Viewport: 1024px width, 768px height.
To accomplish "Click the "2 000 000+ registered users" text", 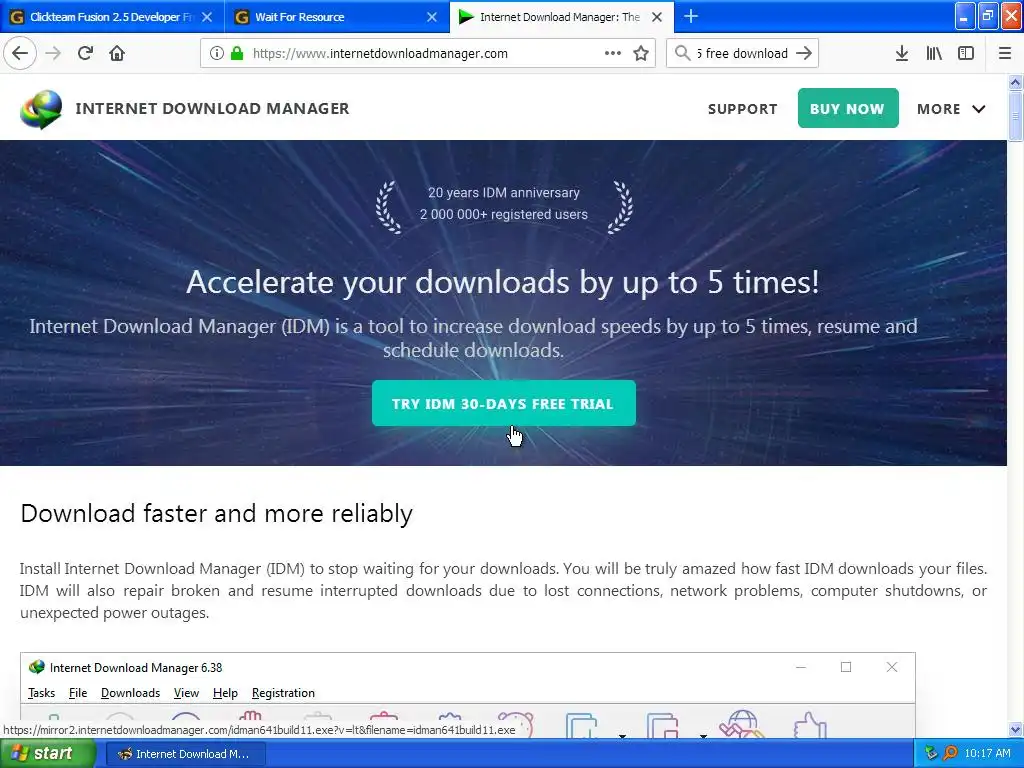I will tap(504, 214).
